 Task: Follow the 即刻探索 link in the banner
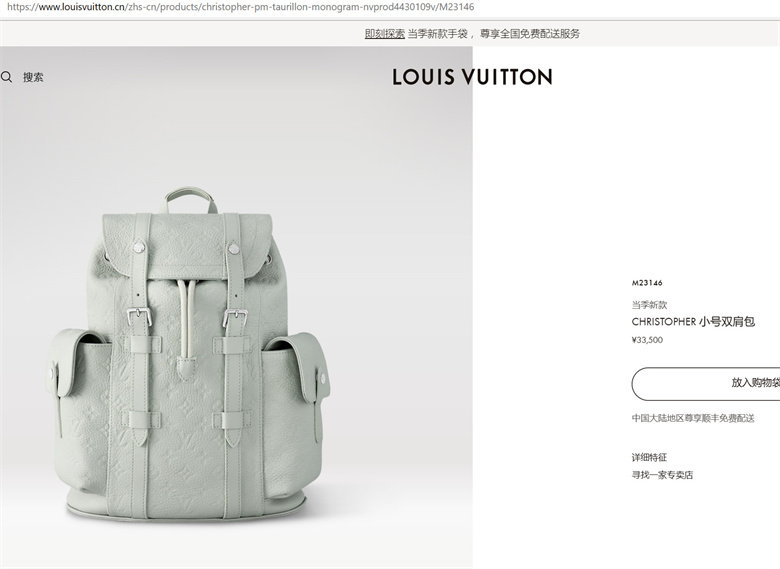coord(385,34)
